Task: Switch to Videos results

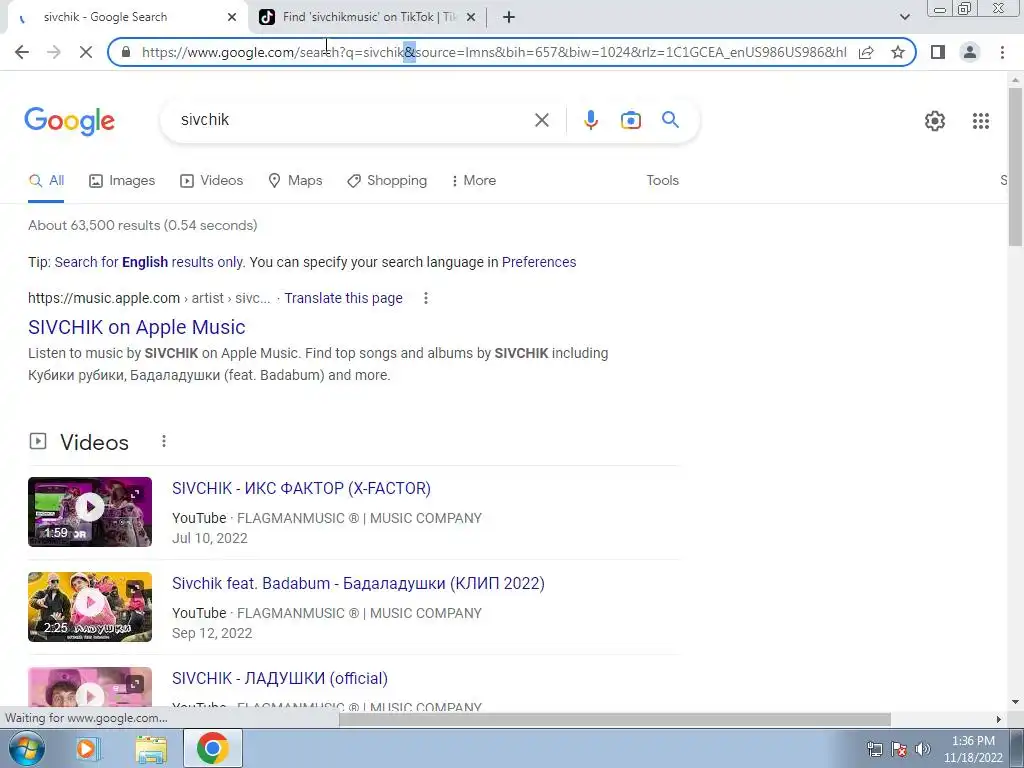Action: 211,181
